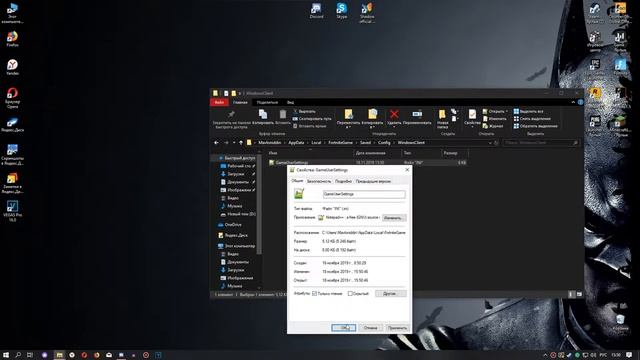Image resolution: width=640 pixels, height=360 pixels.
Task: Open the VEGAS Pro desktop shortcut
Action: point(12,211)
